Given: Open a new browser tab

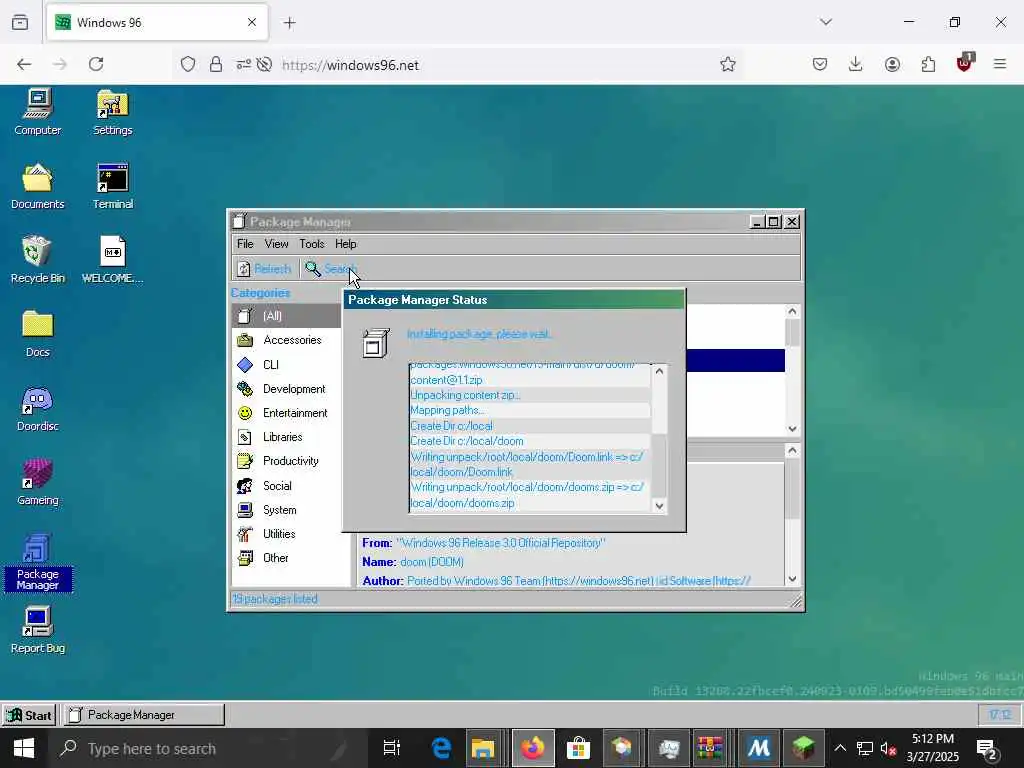Looking at the screenshot, I should click(x=290, y=23).
